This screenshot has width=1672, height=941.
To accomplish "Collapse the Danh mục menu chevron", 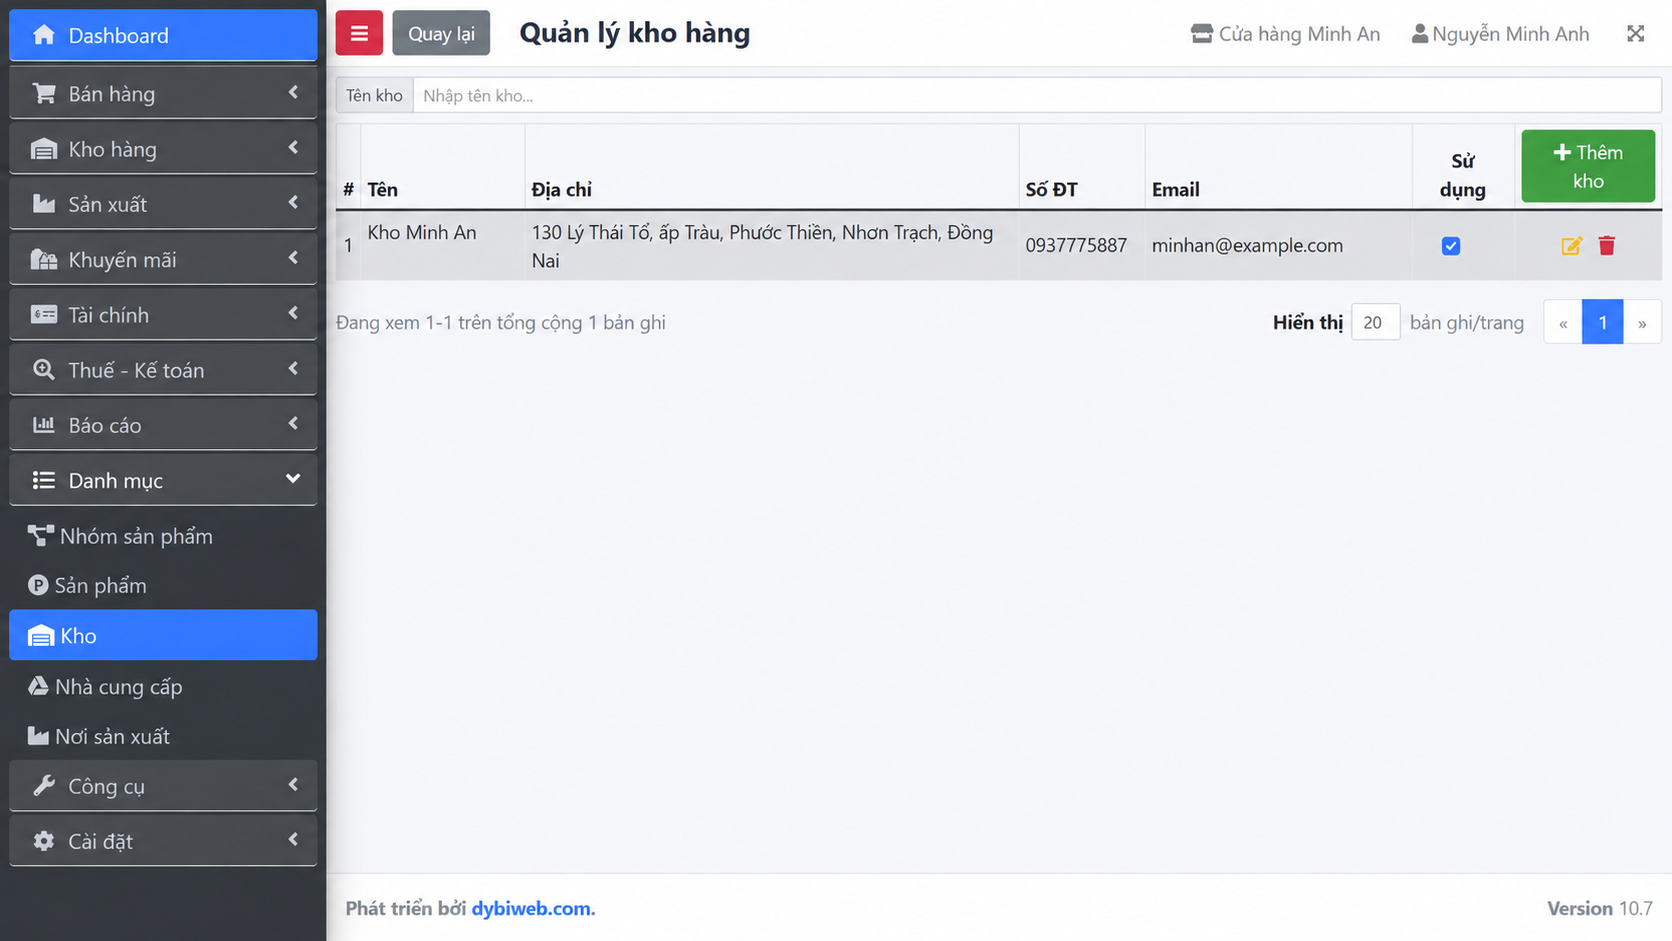I will [293, 479].
